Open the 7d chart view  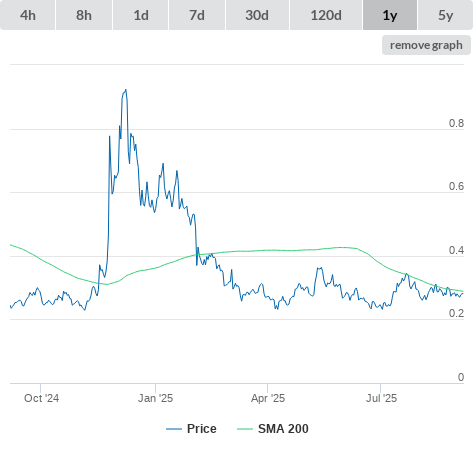[x=197, y=15]
